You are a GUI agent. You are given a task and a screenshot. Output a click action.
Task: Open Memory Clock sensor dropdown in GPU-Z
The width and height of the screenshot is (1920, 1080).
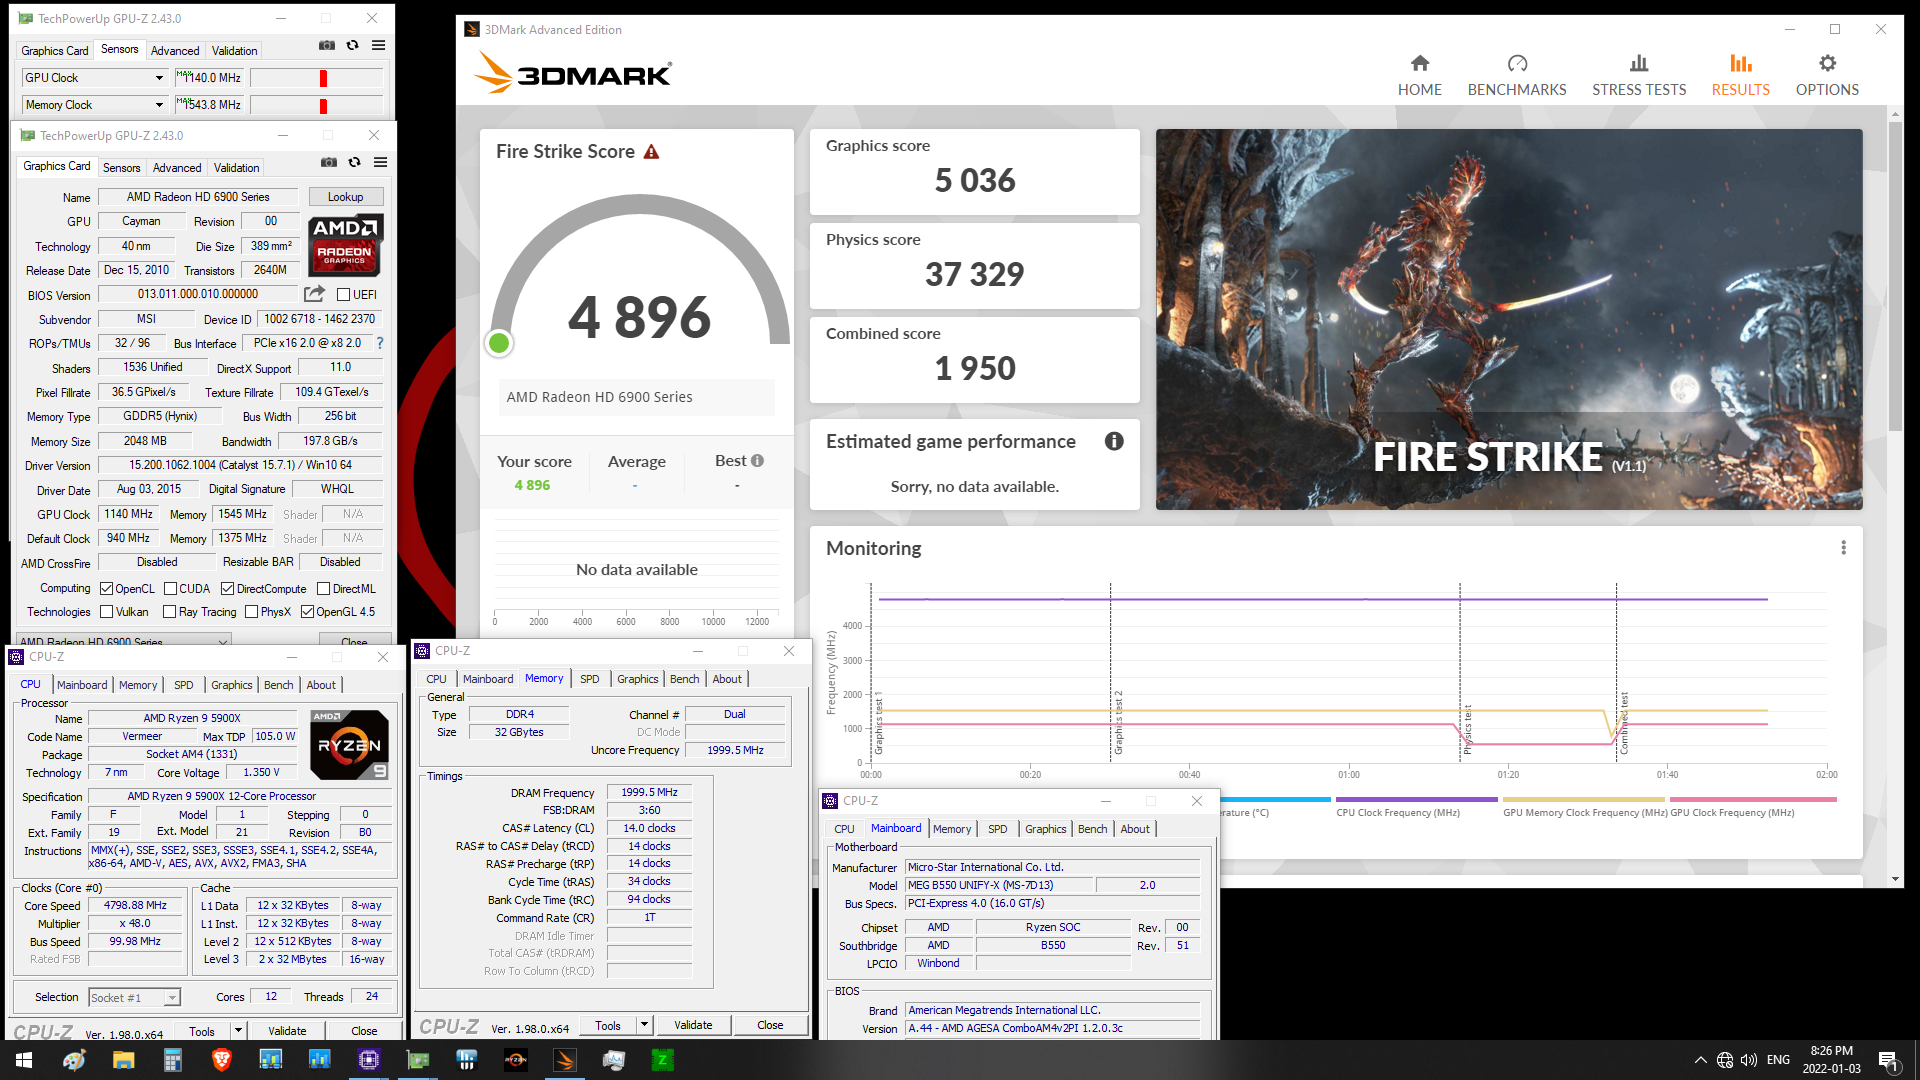click(159, 105)
